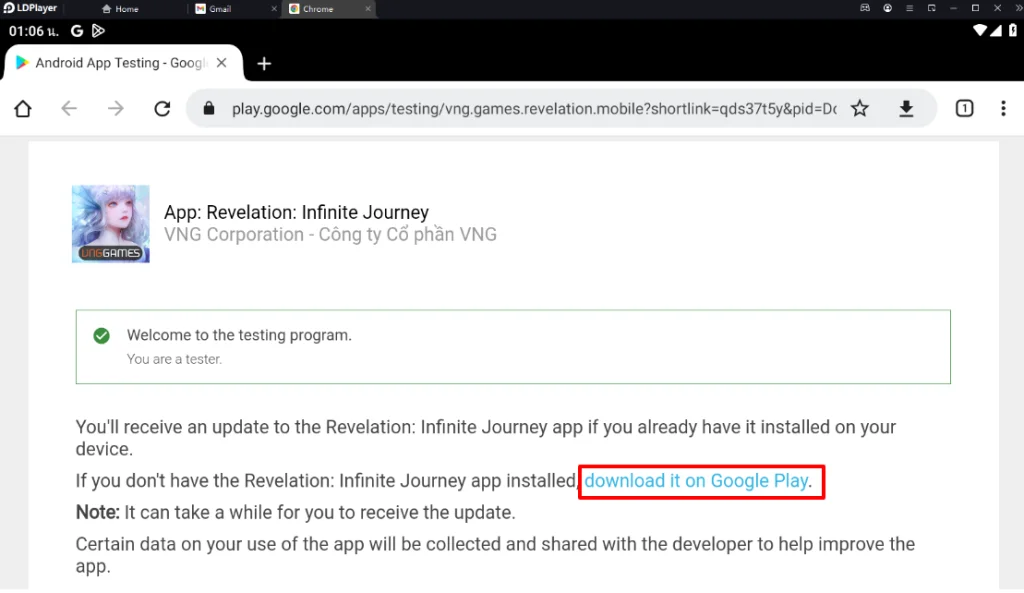Tap the Play Store status bar icon
The height and width of the screenshot is (593, 1024).
pos(98,31)
